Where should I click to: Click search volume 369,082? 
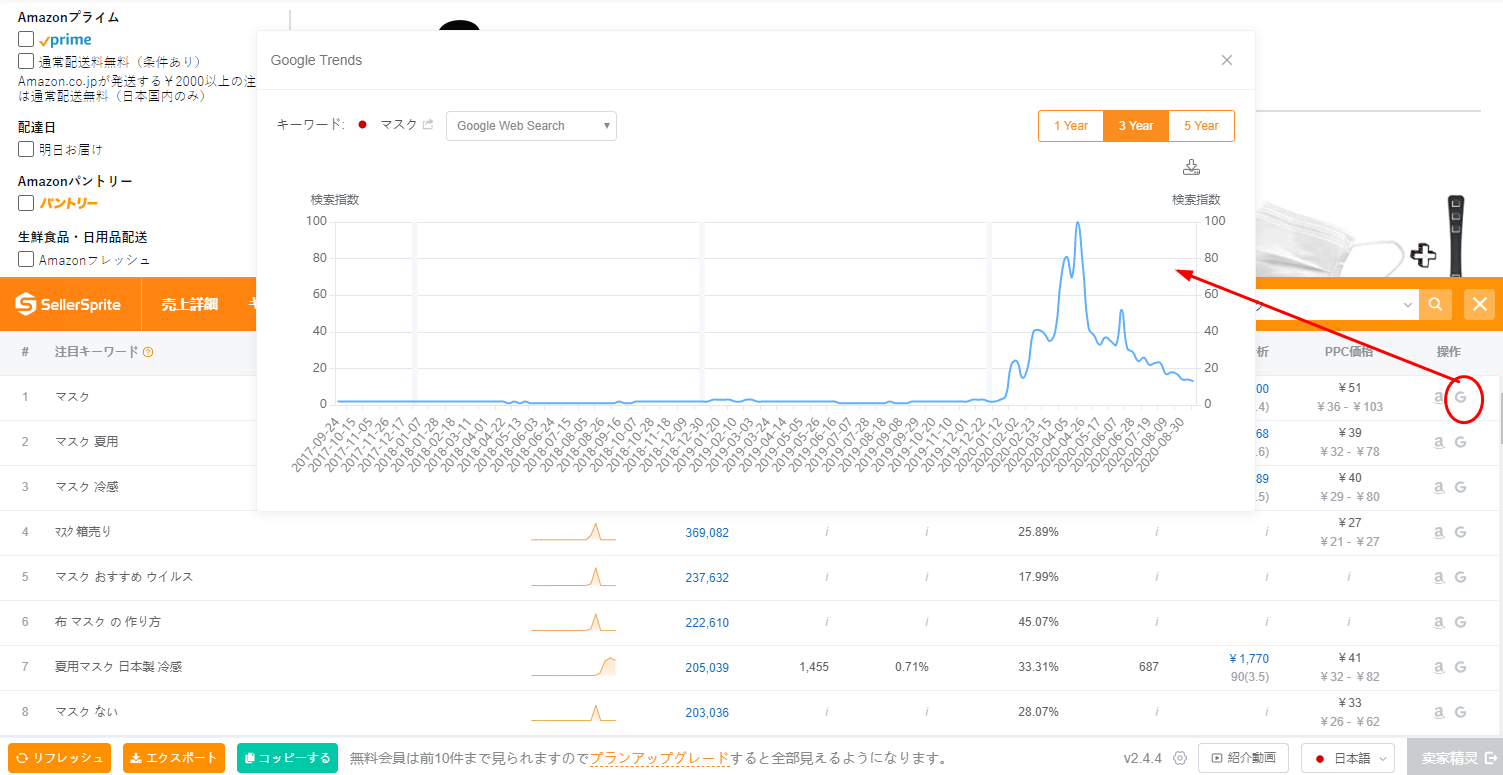pos(707,533)
